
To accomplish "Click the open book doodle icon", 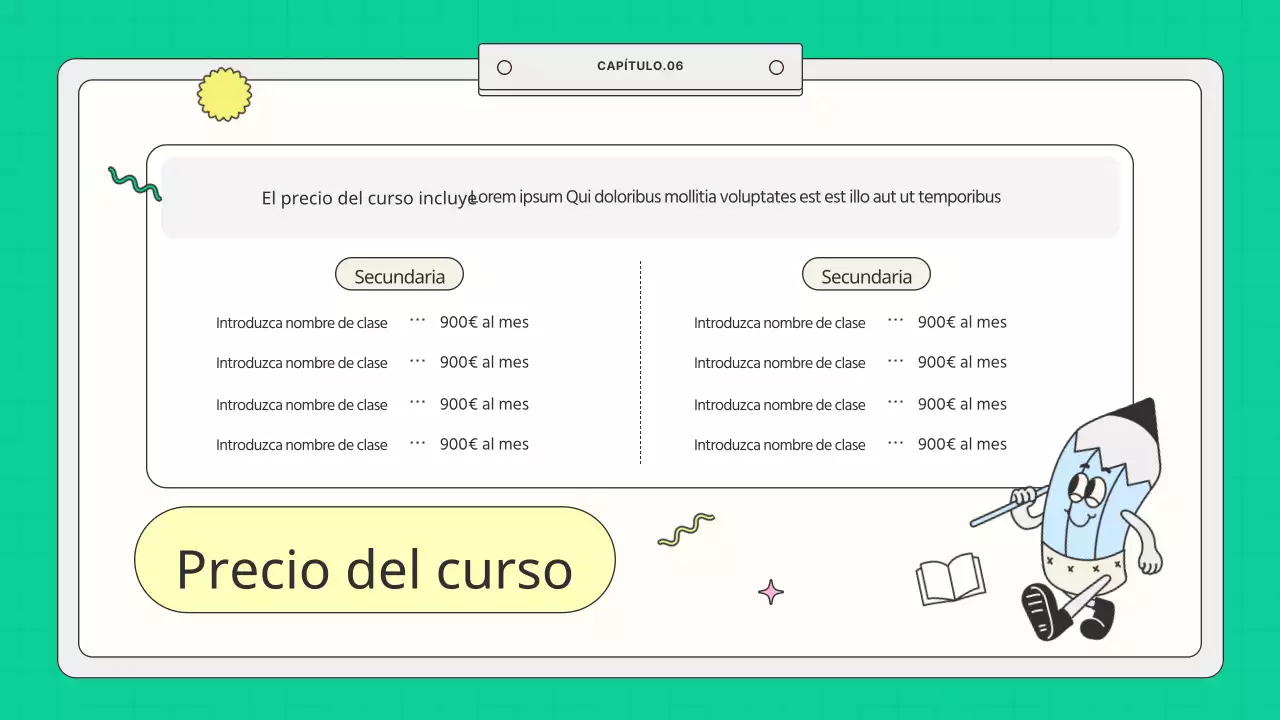I will coord(950,578).
